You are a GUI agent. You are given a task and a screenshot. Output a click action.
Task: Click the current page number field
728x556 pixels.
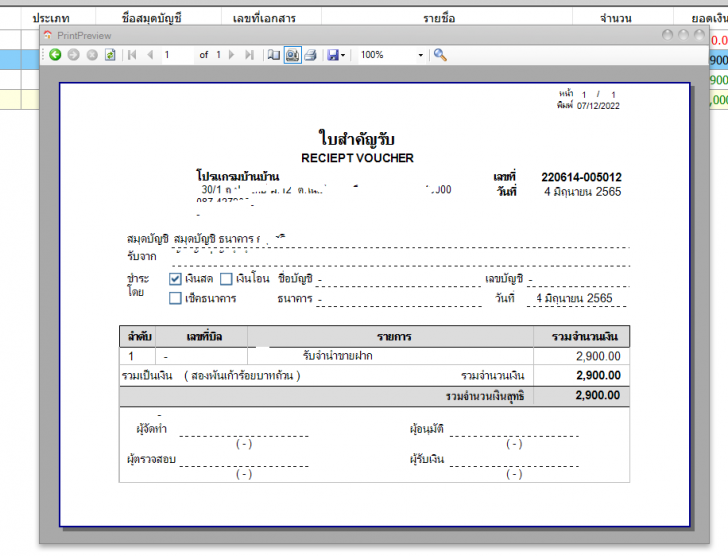[x=178, y=55]
